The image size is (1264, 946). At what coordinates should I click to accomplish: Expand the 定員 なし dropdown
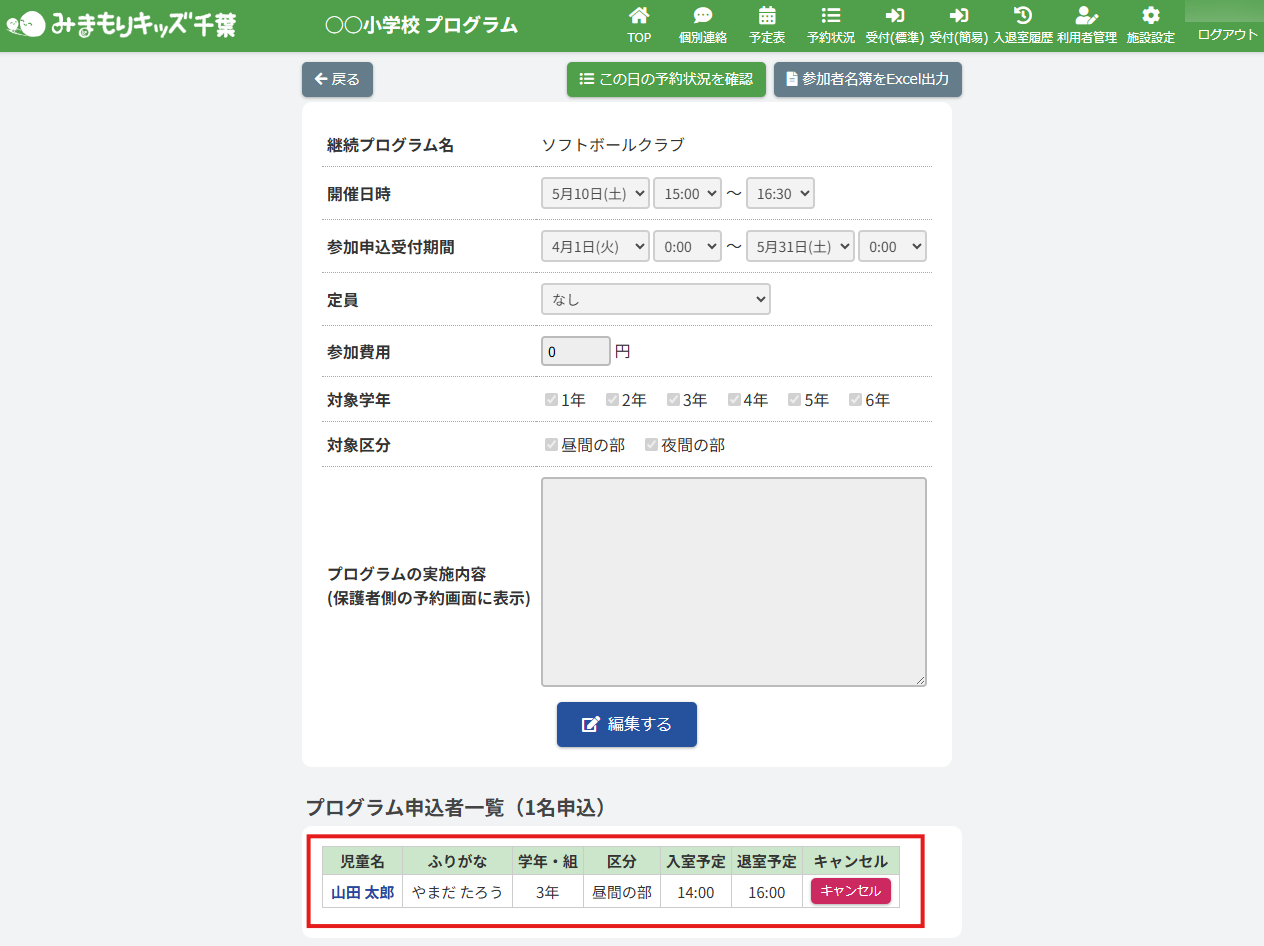[655, 299]
